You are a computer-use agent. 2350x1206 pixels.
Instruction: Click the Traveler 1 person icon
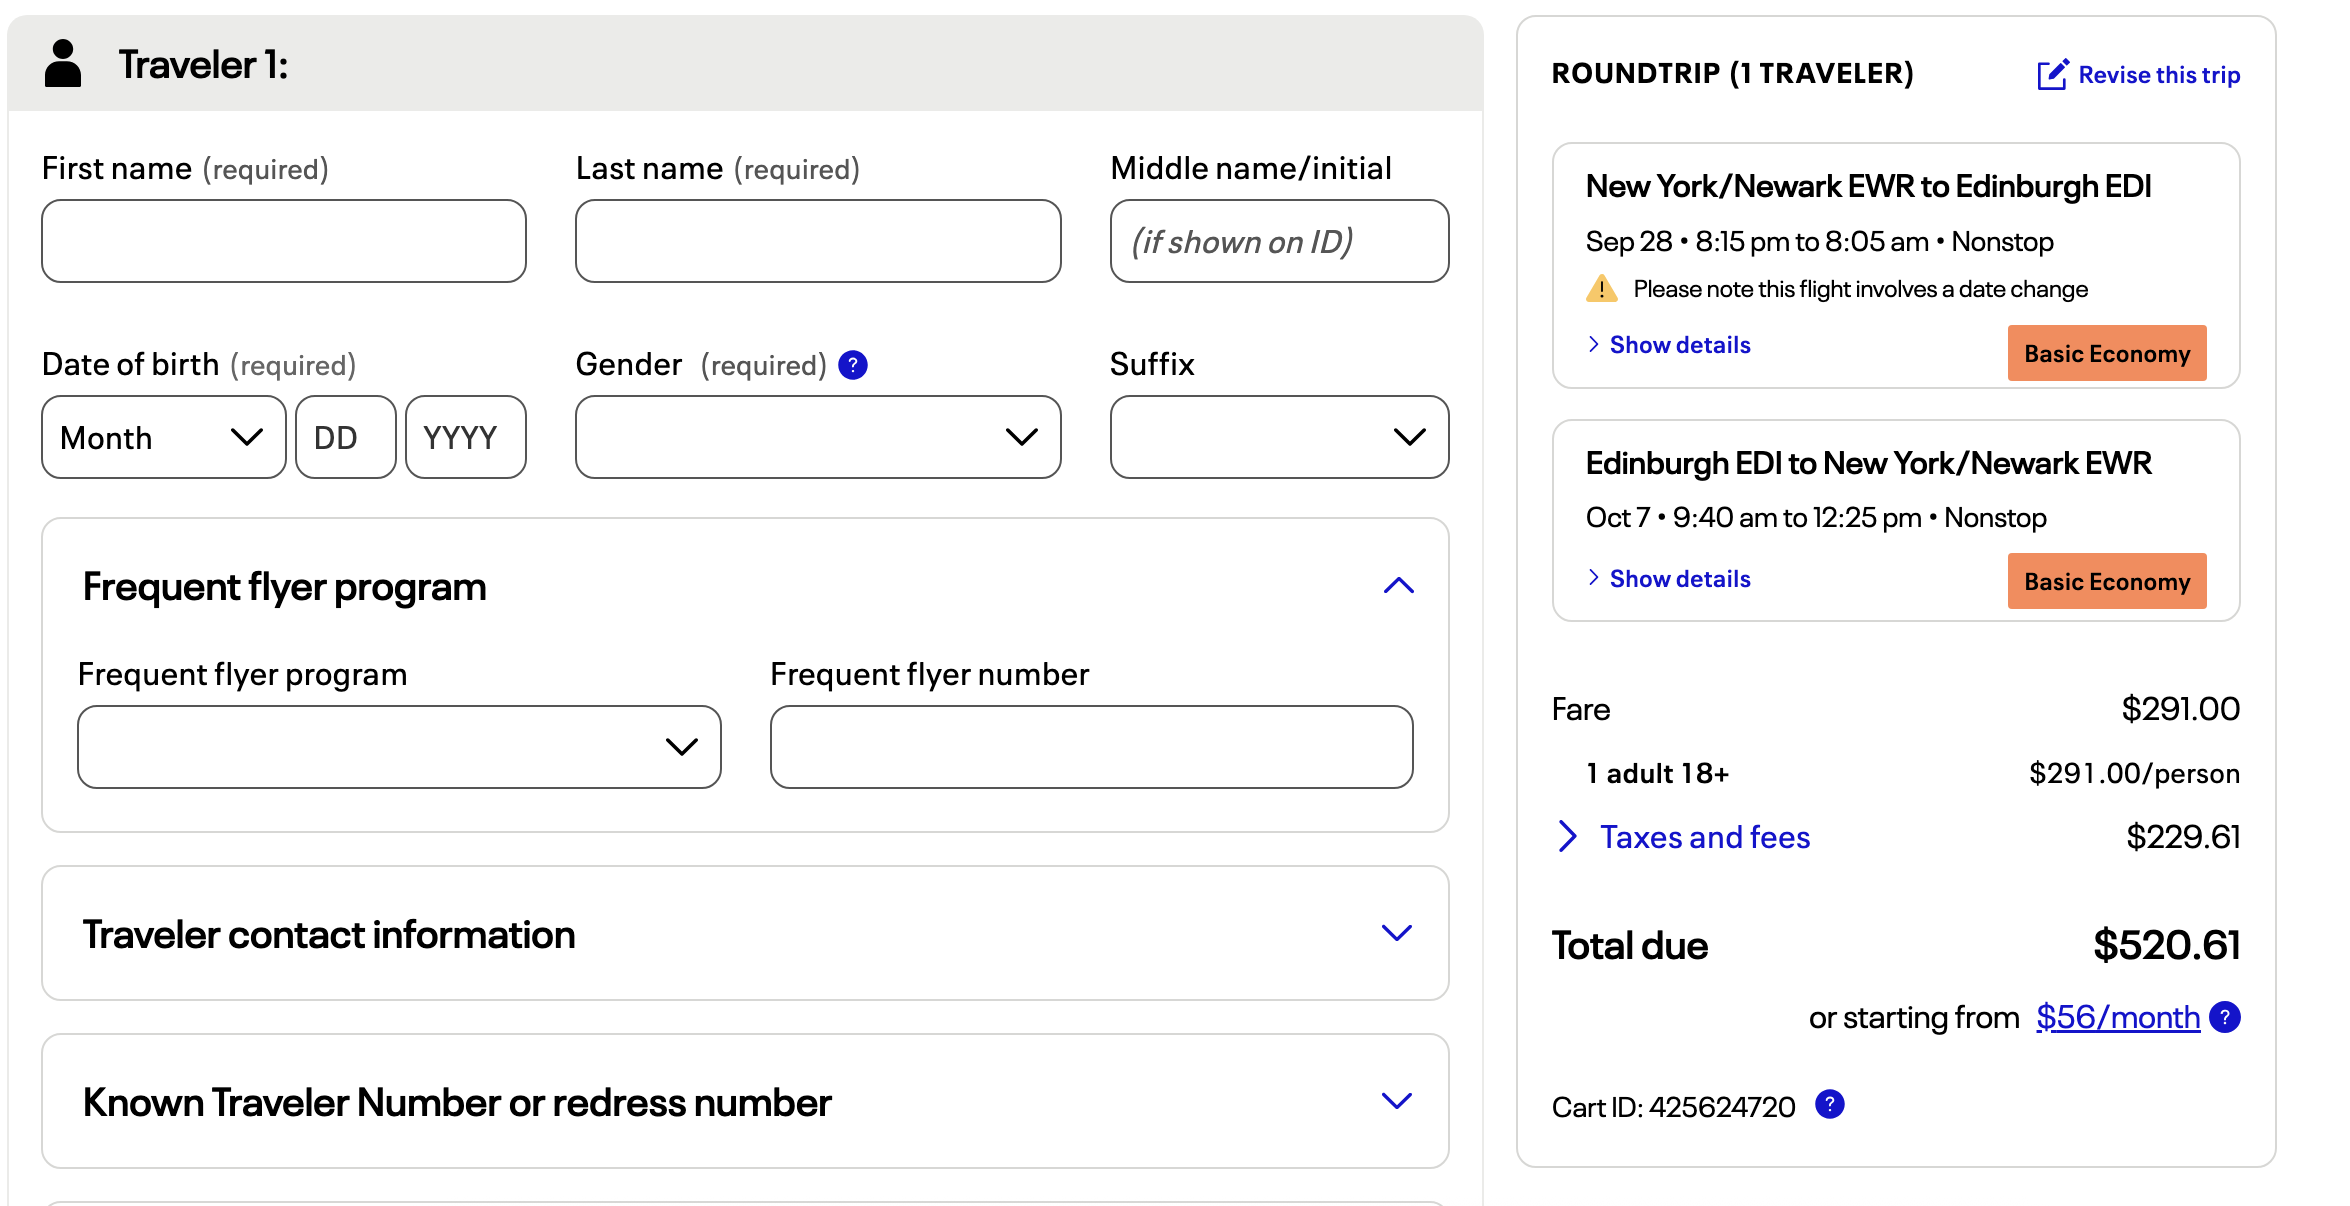coord(63,64)
